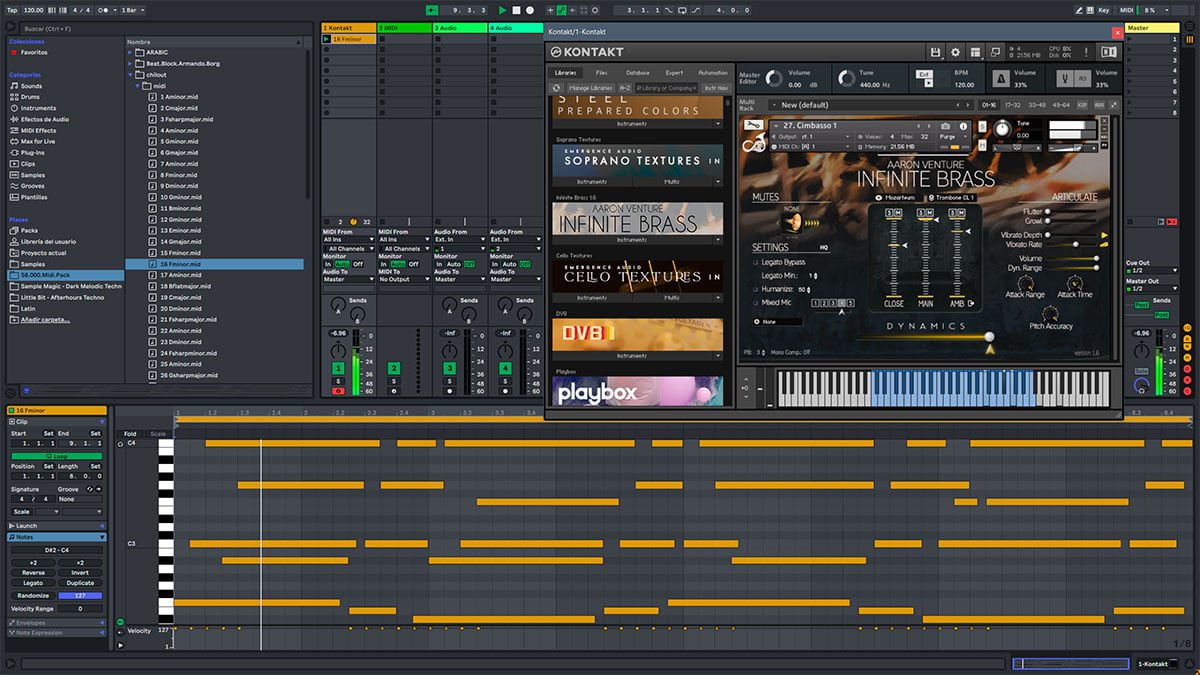The height and width of the screenshot is (675, 1200).
Task: Show instrument info with the i icon
Action: [964, 126]
